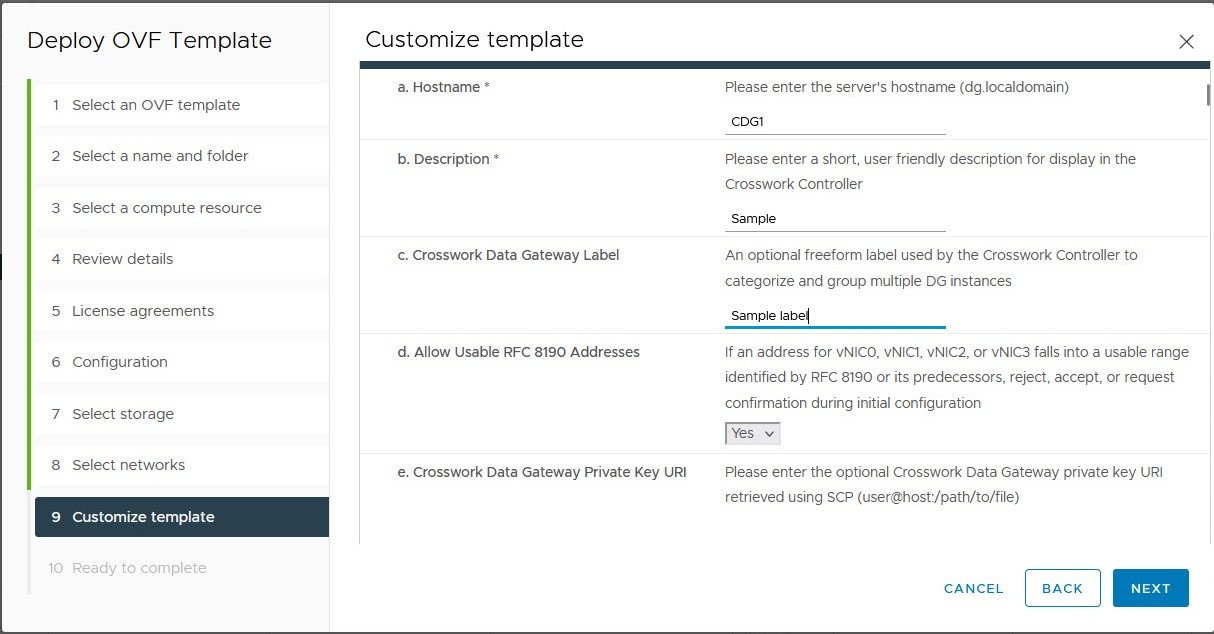This screenshot has height=634, width=1214.
Task: Jump to the 'License agreements' step
Action: tap(143, 310)
